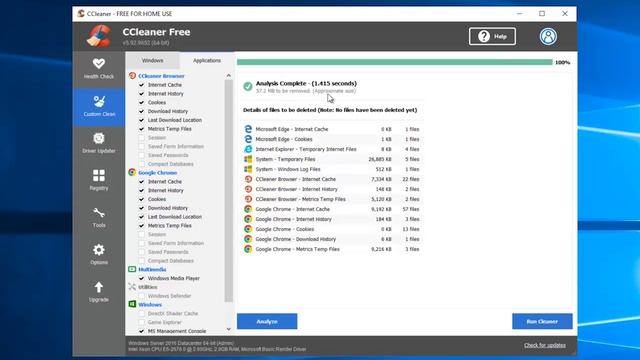
Task: Toggle MS Management Console checkbox
Action: point(142,331)
